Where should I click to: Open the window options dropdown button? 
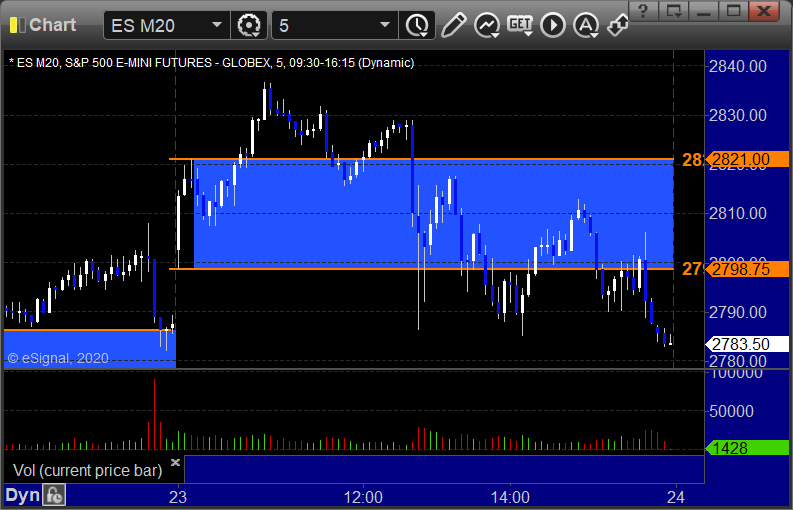point(673,10)
